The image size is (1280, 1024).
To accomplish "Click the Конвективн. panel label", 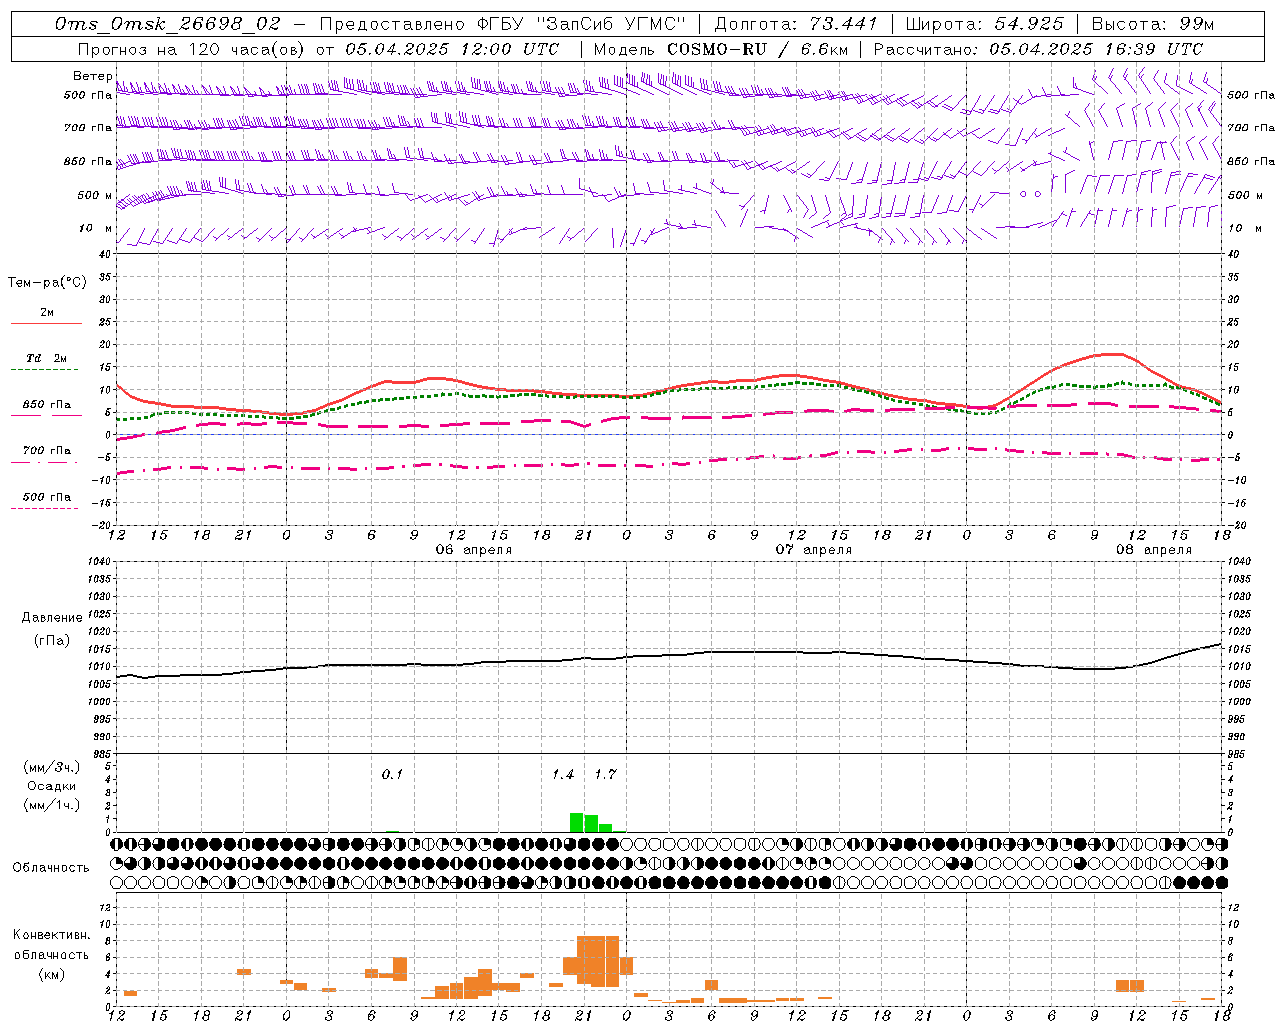I will click(51, 935).
